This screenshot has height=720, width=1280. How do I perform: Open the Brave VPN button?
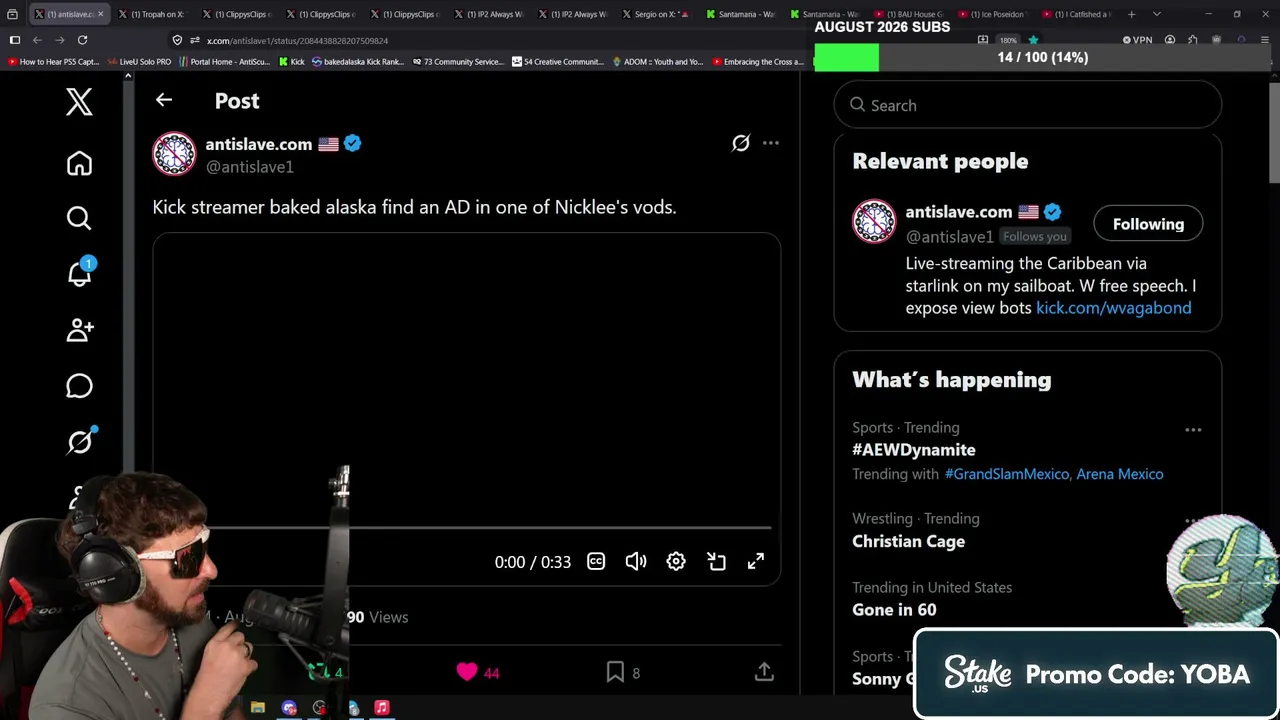(1137, 40)
